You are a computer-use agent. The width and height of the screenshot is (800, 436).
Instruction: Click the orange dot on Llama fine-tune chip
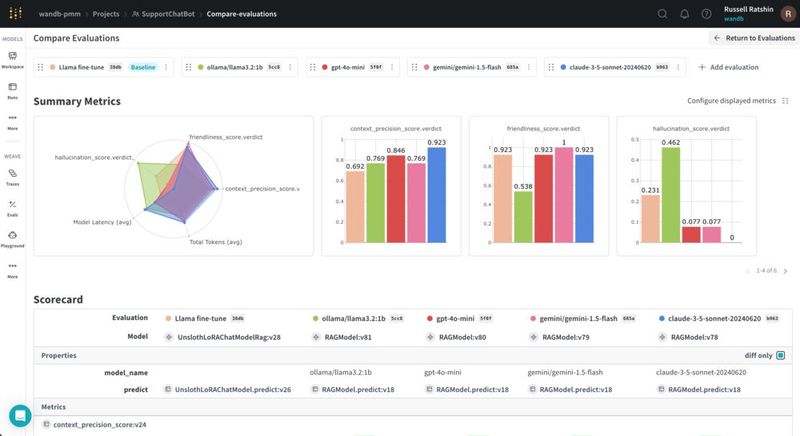pyautogui.click(x=53, y=67)
